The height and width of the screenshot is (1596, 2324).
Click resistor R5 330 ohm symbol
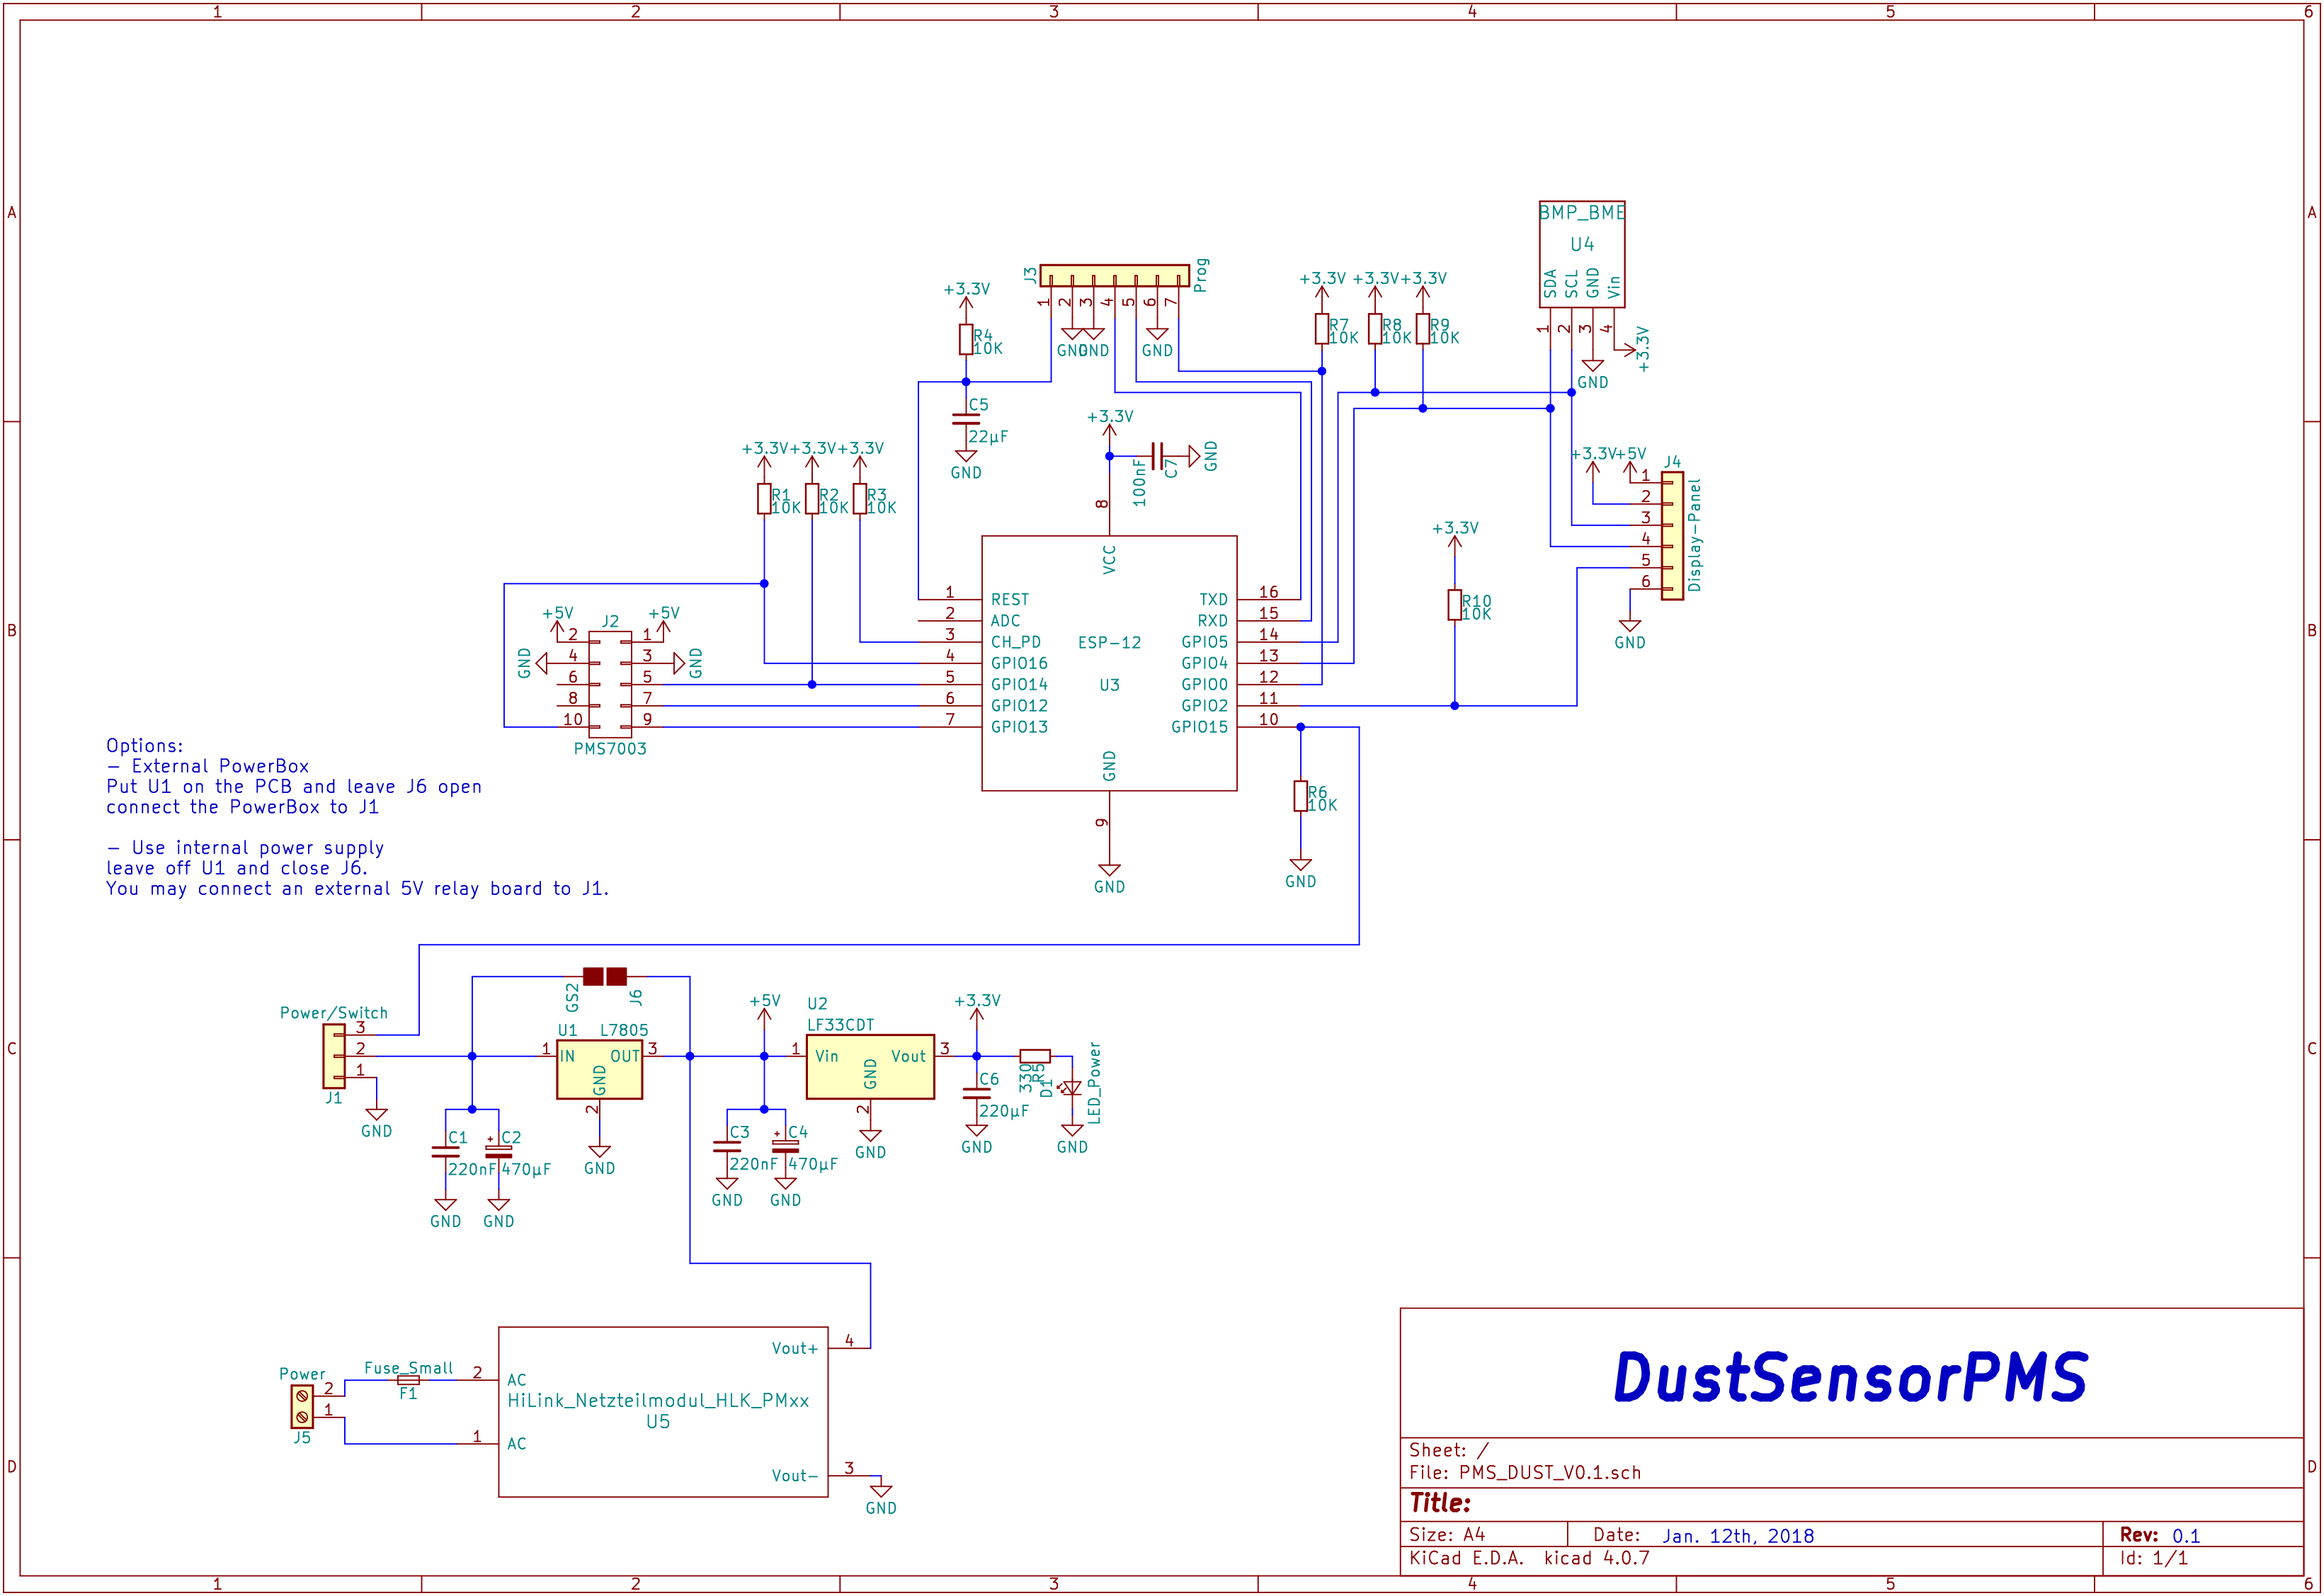[1035, 1056]
